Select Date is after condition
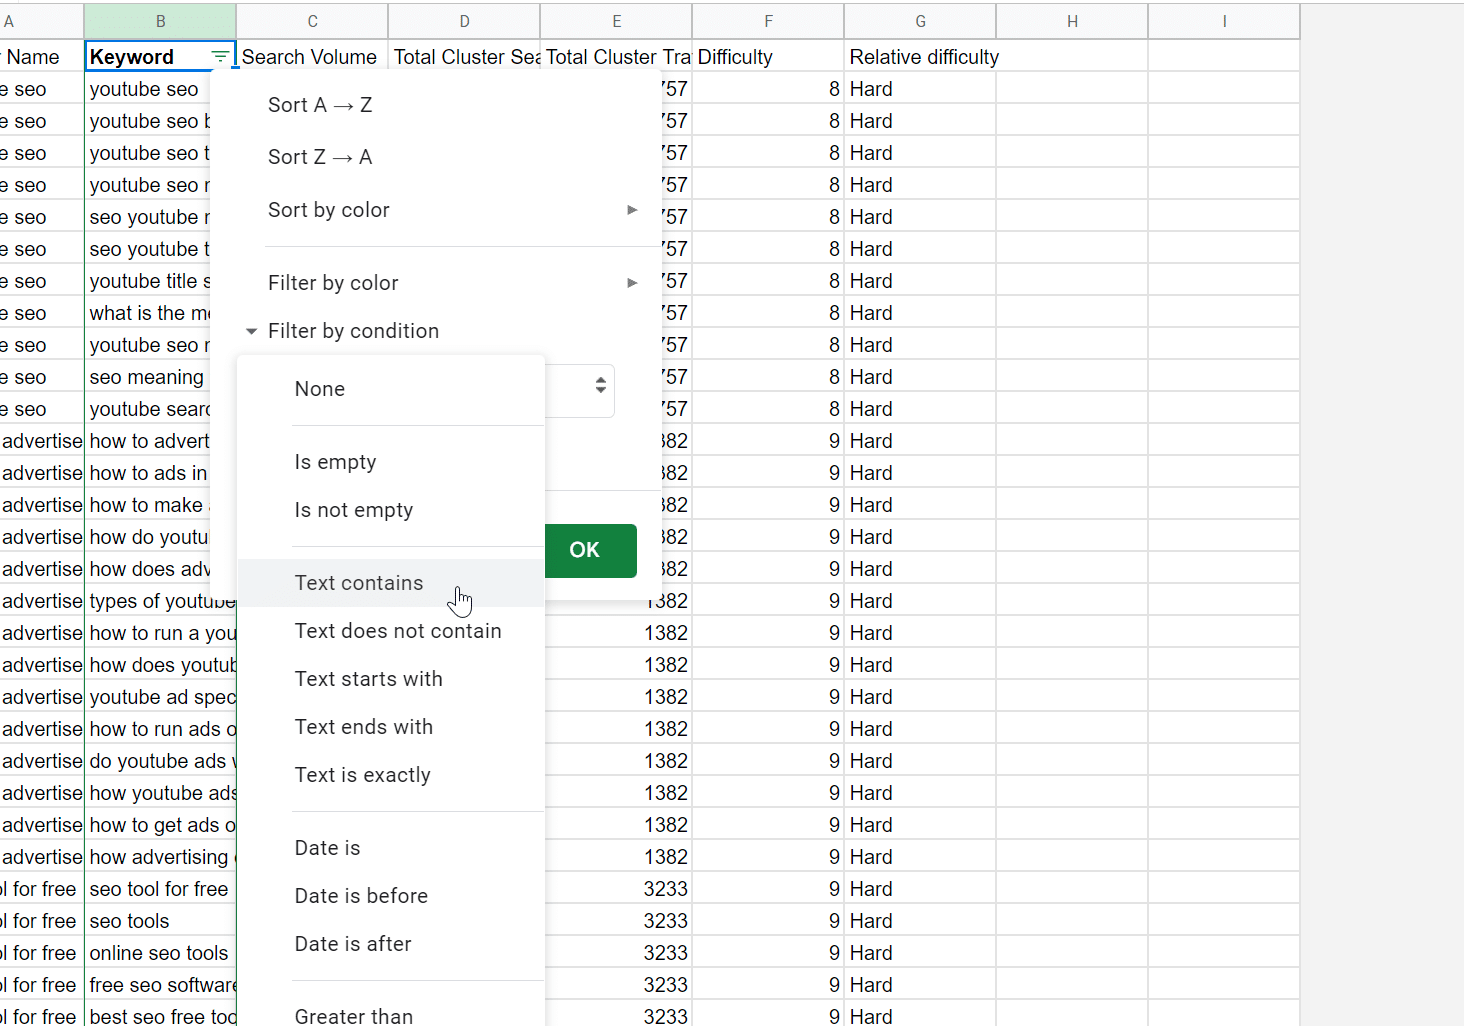The height and width of the screenshot is (1026, 1464). [391, 944]
